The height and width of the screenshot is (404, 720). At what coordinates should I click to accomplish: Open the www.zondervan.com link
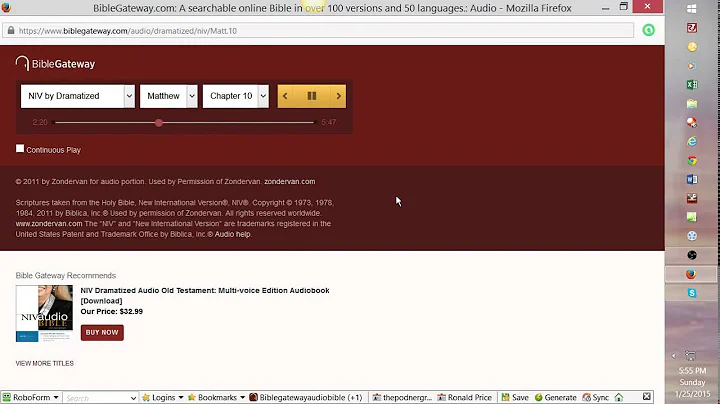click(49, 224)
